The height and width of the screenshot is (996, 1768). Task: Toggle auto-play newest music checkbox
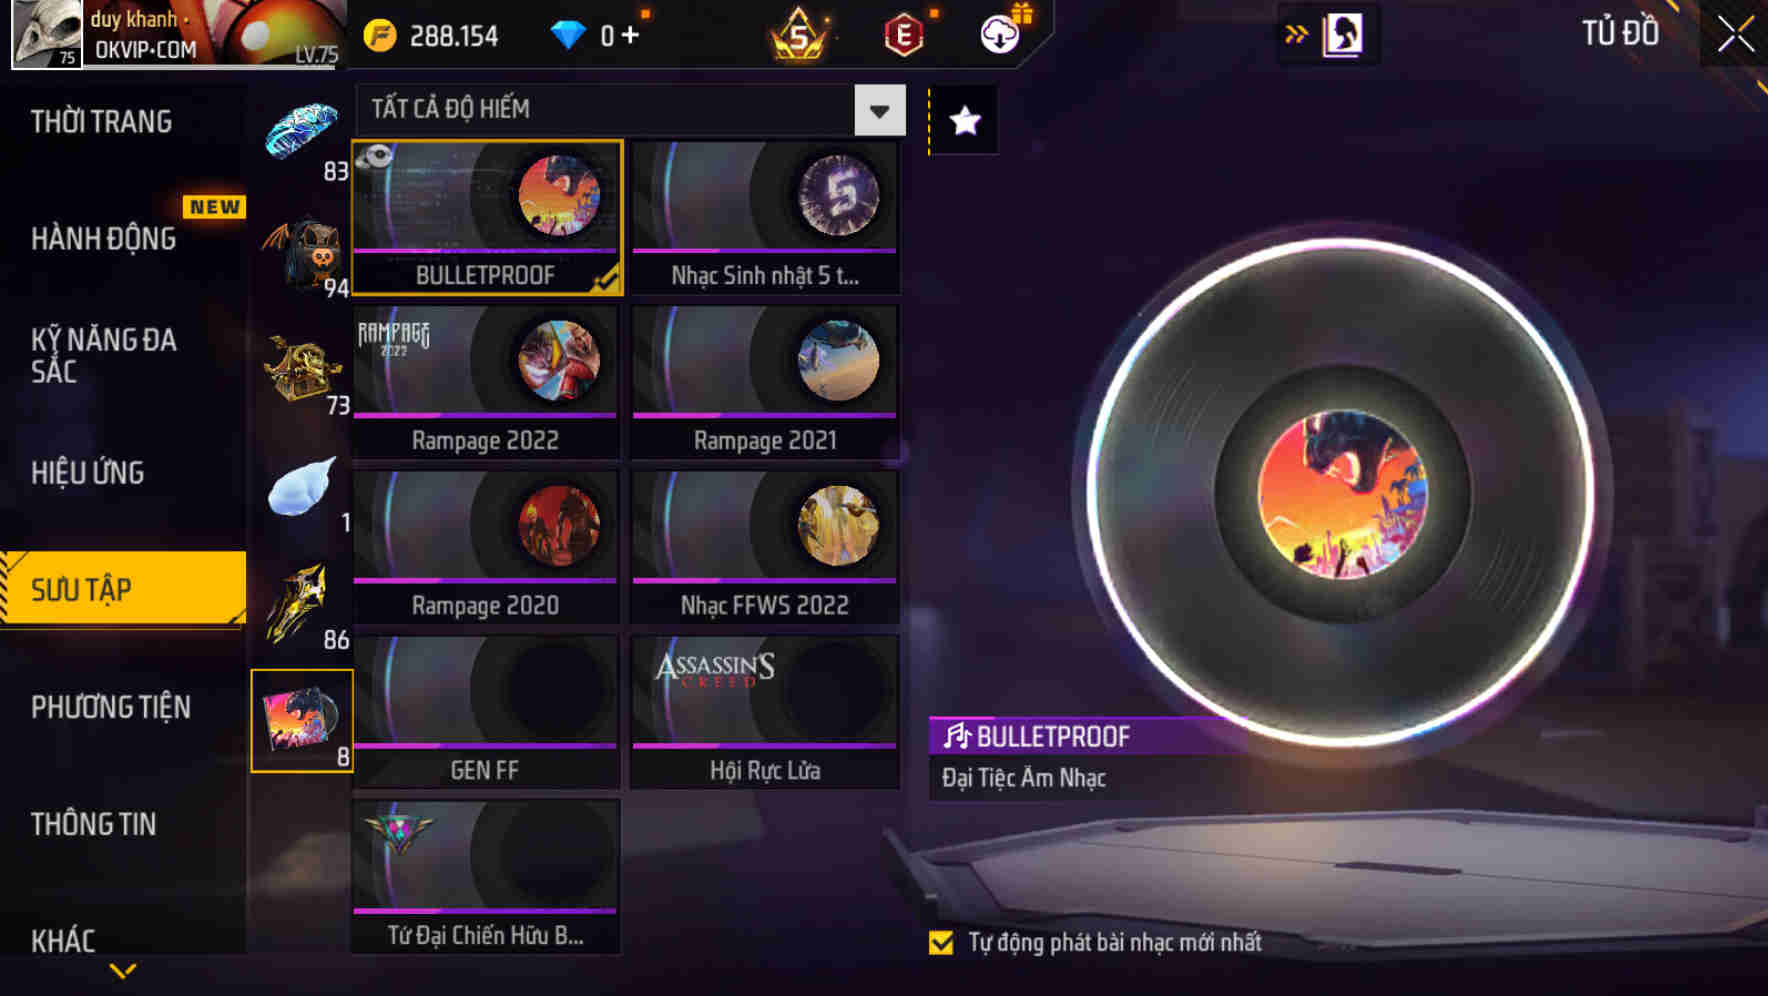click(941, 942)
